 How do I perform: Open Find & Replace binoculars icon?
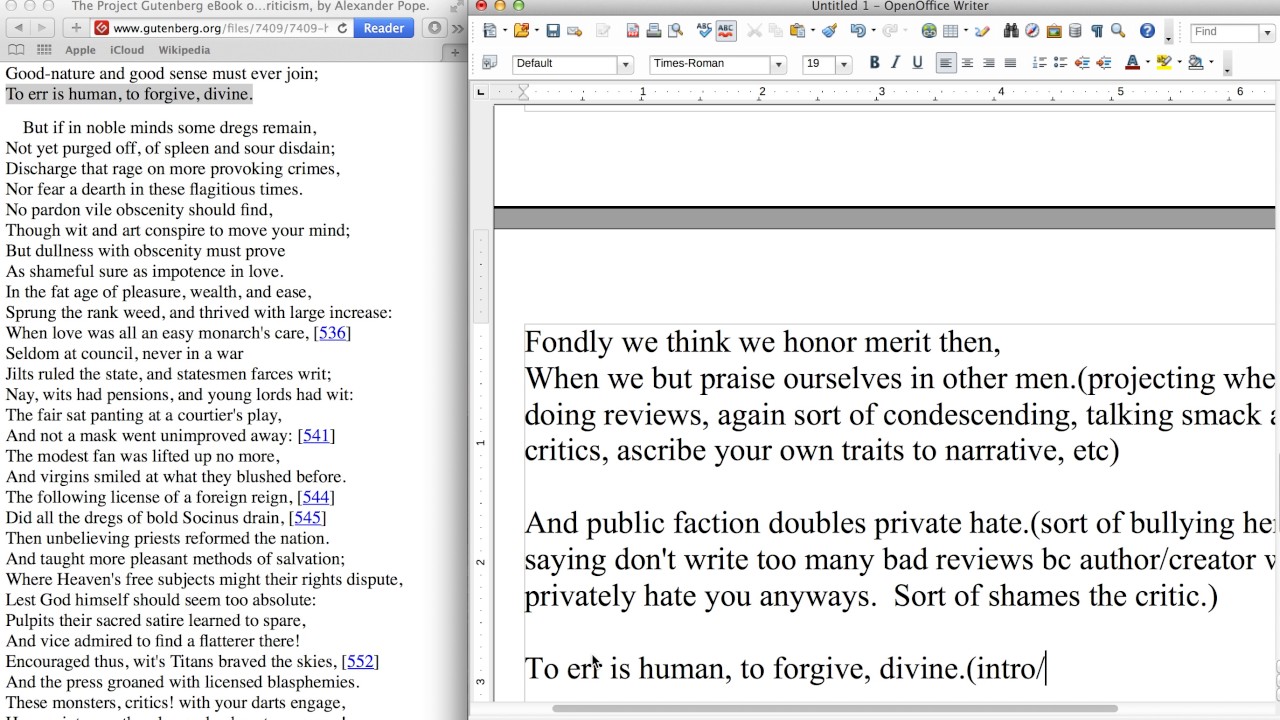coord(1011,32)
